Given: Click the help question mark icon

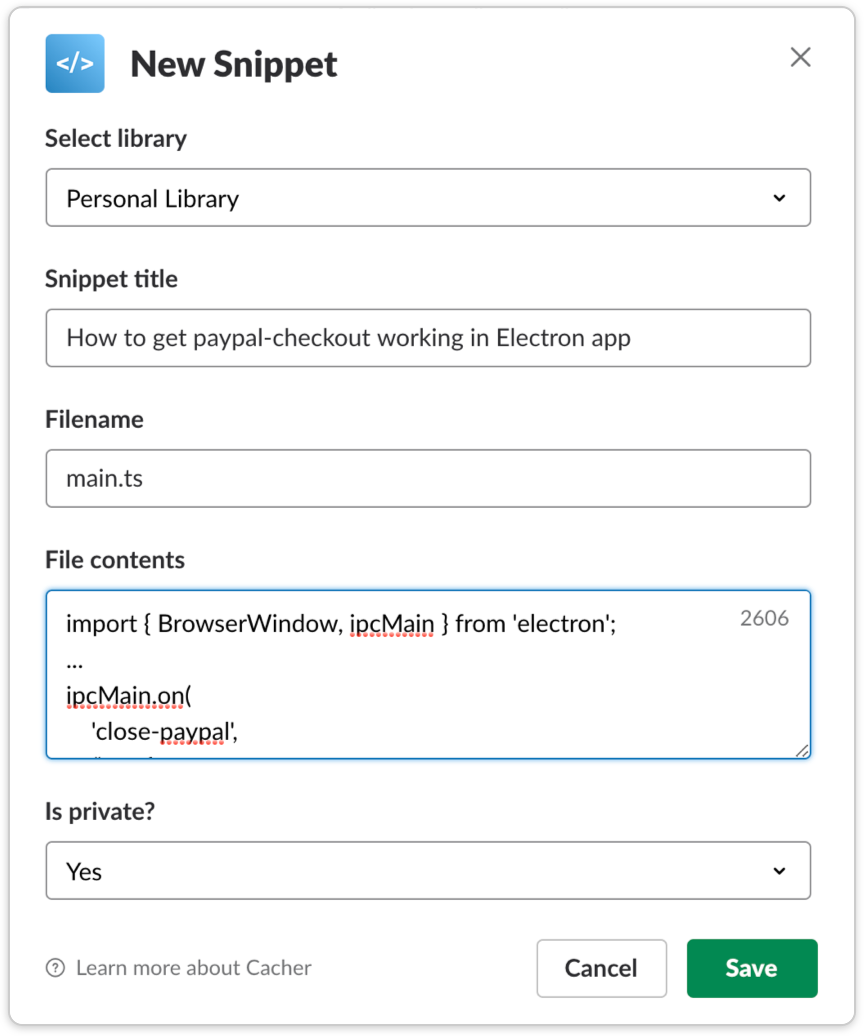Looking at the screenshot, I should 55,968.
